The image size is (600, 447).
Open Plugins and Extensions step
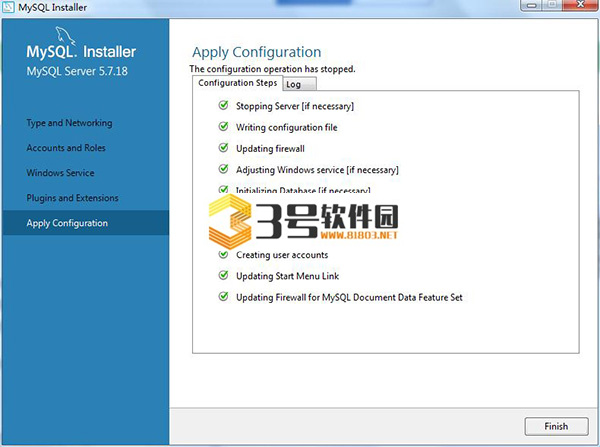click(x=72, y=198)
